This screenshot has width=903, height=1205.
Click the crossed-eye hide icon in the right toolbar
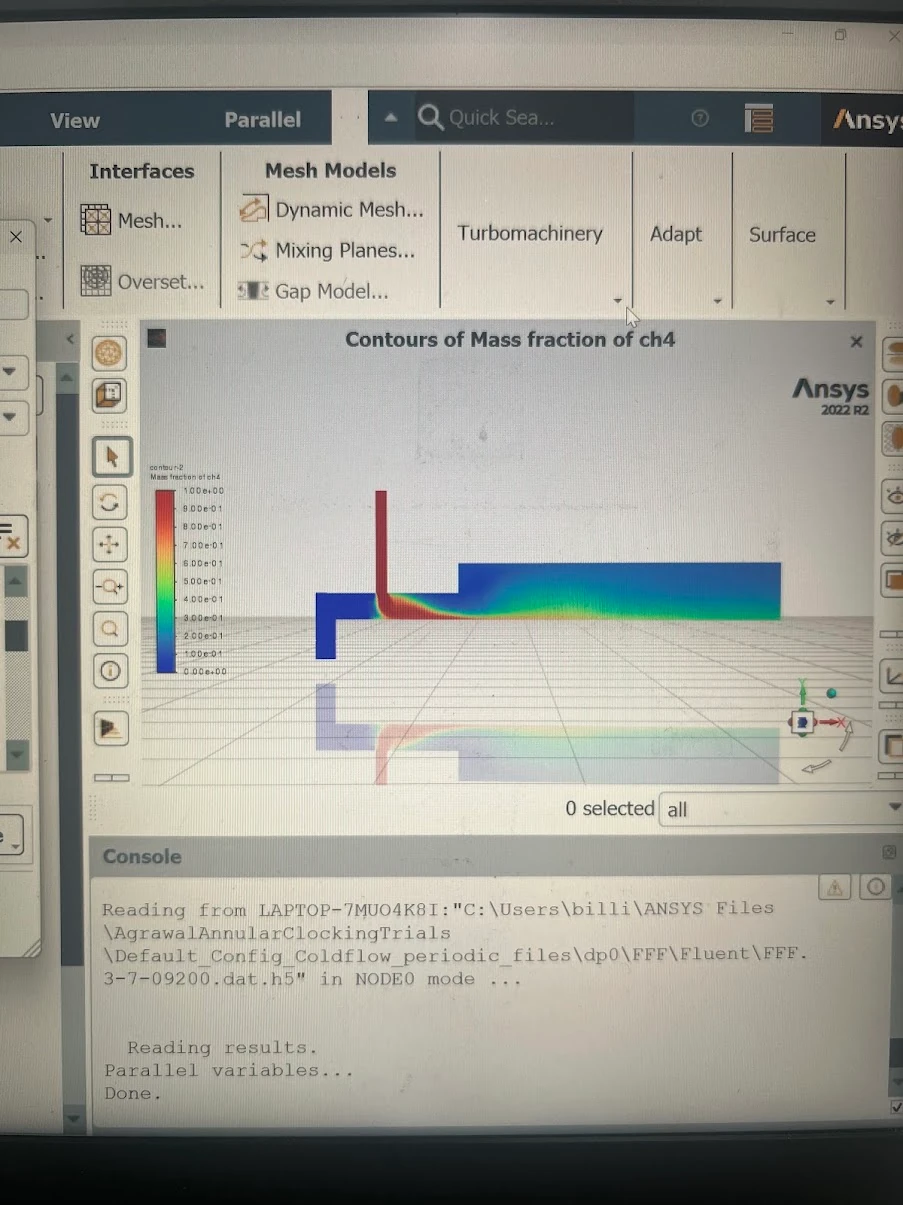click(x=892, y=539)
